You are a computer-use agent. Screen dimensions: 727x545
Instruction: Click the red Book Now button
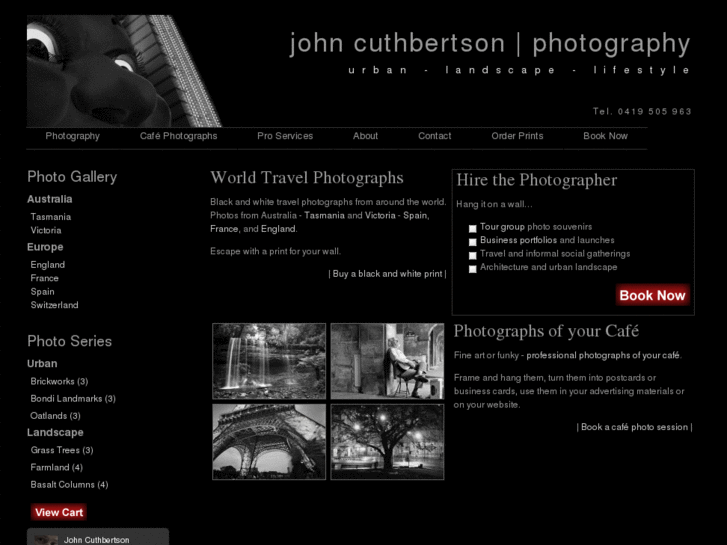[x=652, y=295]
